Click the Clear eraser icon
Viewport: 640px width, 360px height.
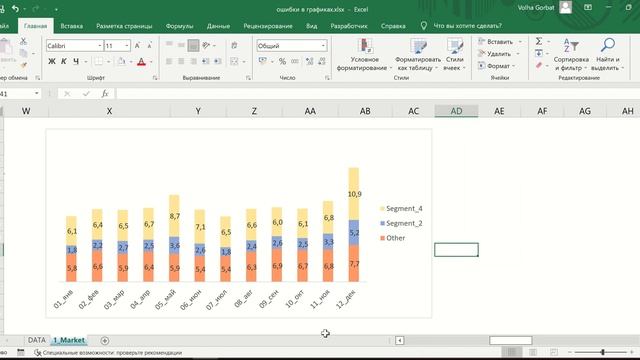click(x=539, y=65)
